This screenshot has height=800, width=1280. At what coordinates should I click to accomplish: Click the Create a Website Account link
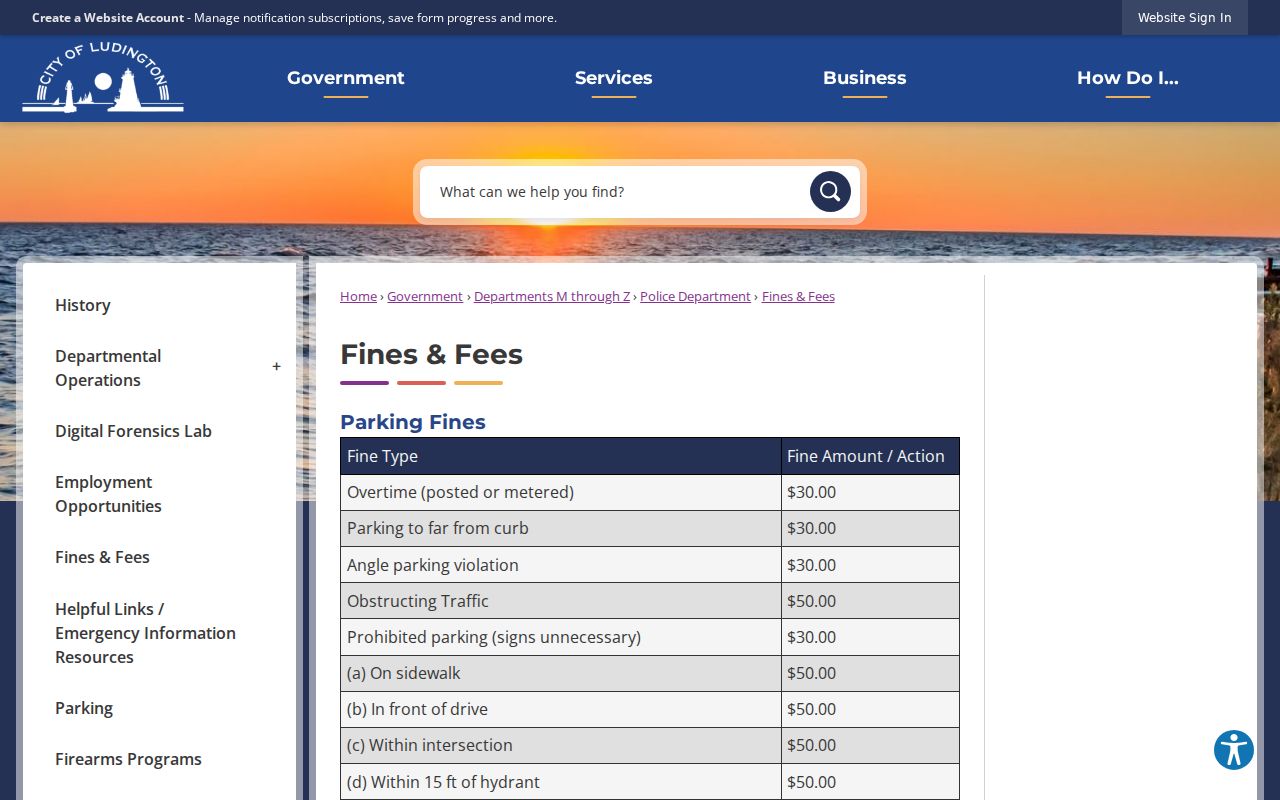108,17
